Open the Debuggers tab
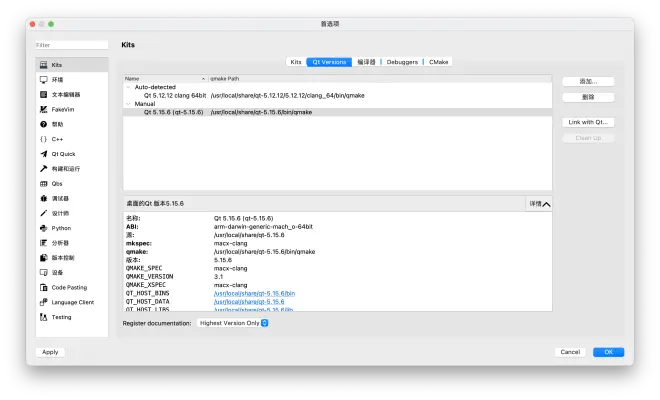 click(402, 62)
